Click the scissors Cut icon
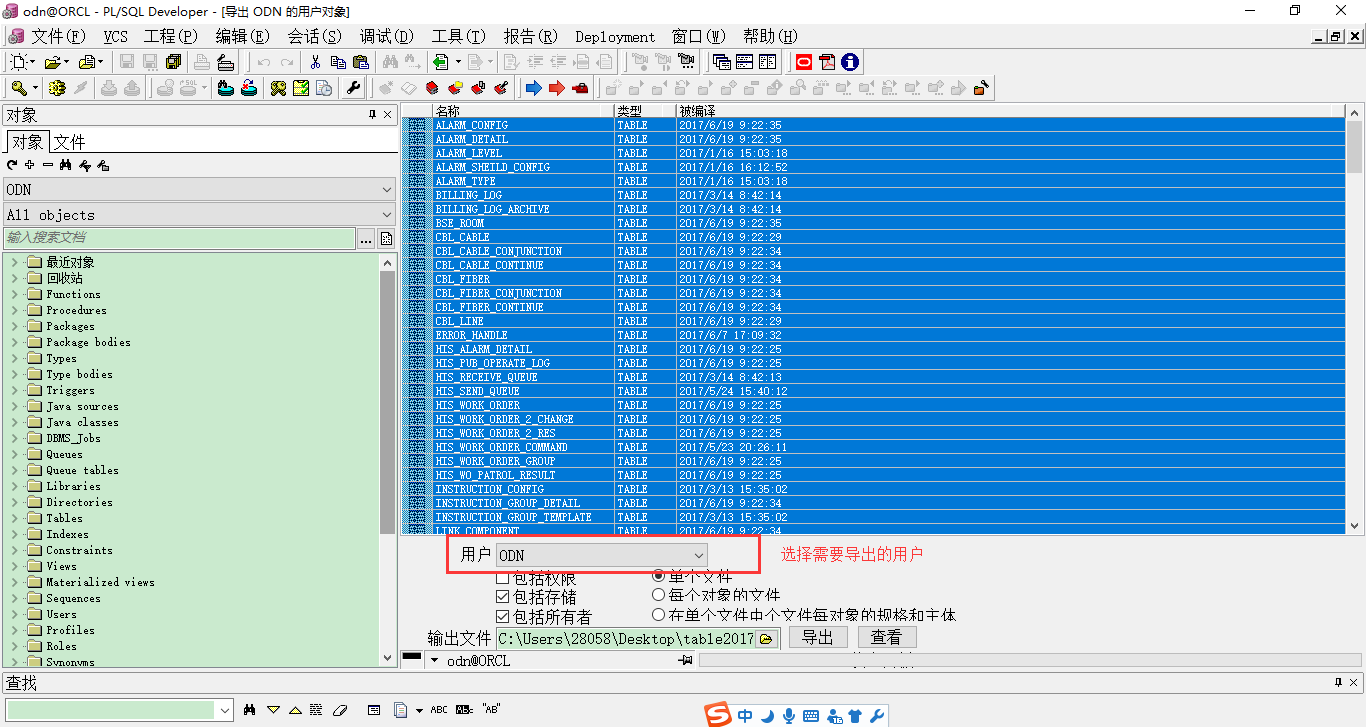Screen dimensions: 1366x727 315,62
